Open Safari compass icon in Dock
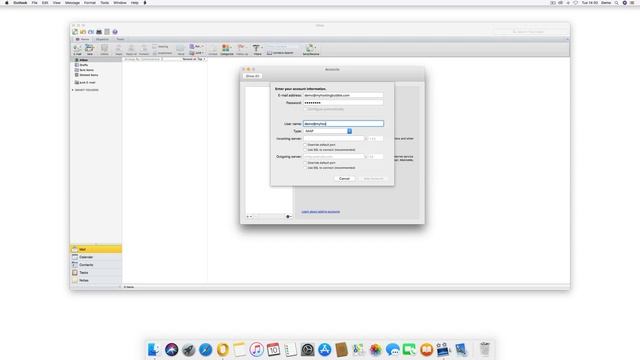 point(205,349)
